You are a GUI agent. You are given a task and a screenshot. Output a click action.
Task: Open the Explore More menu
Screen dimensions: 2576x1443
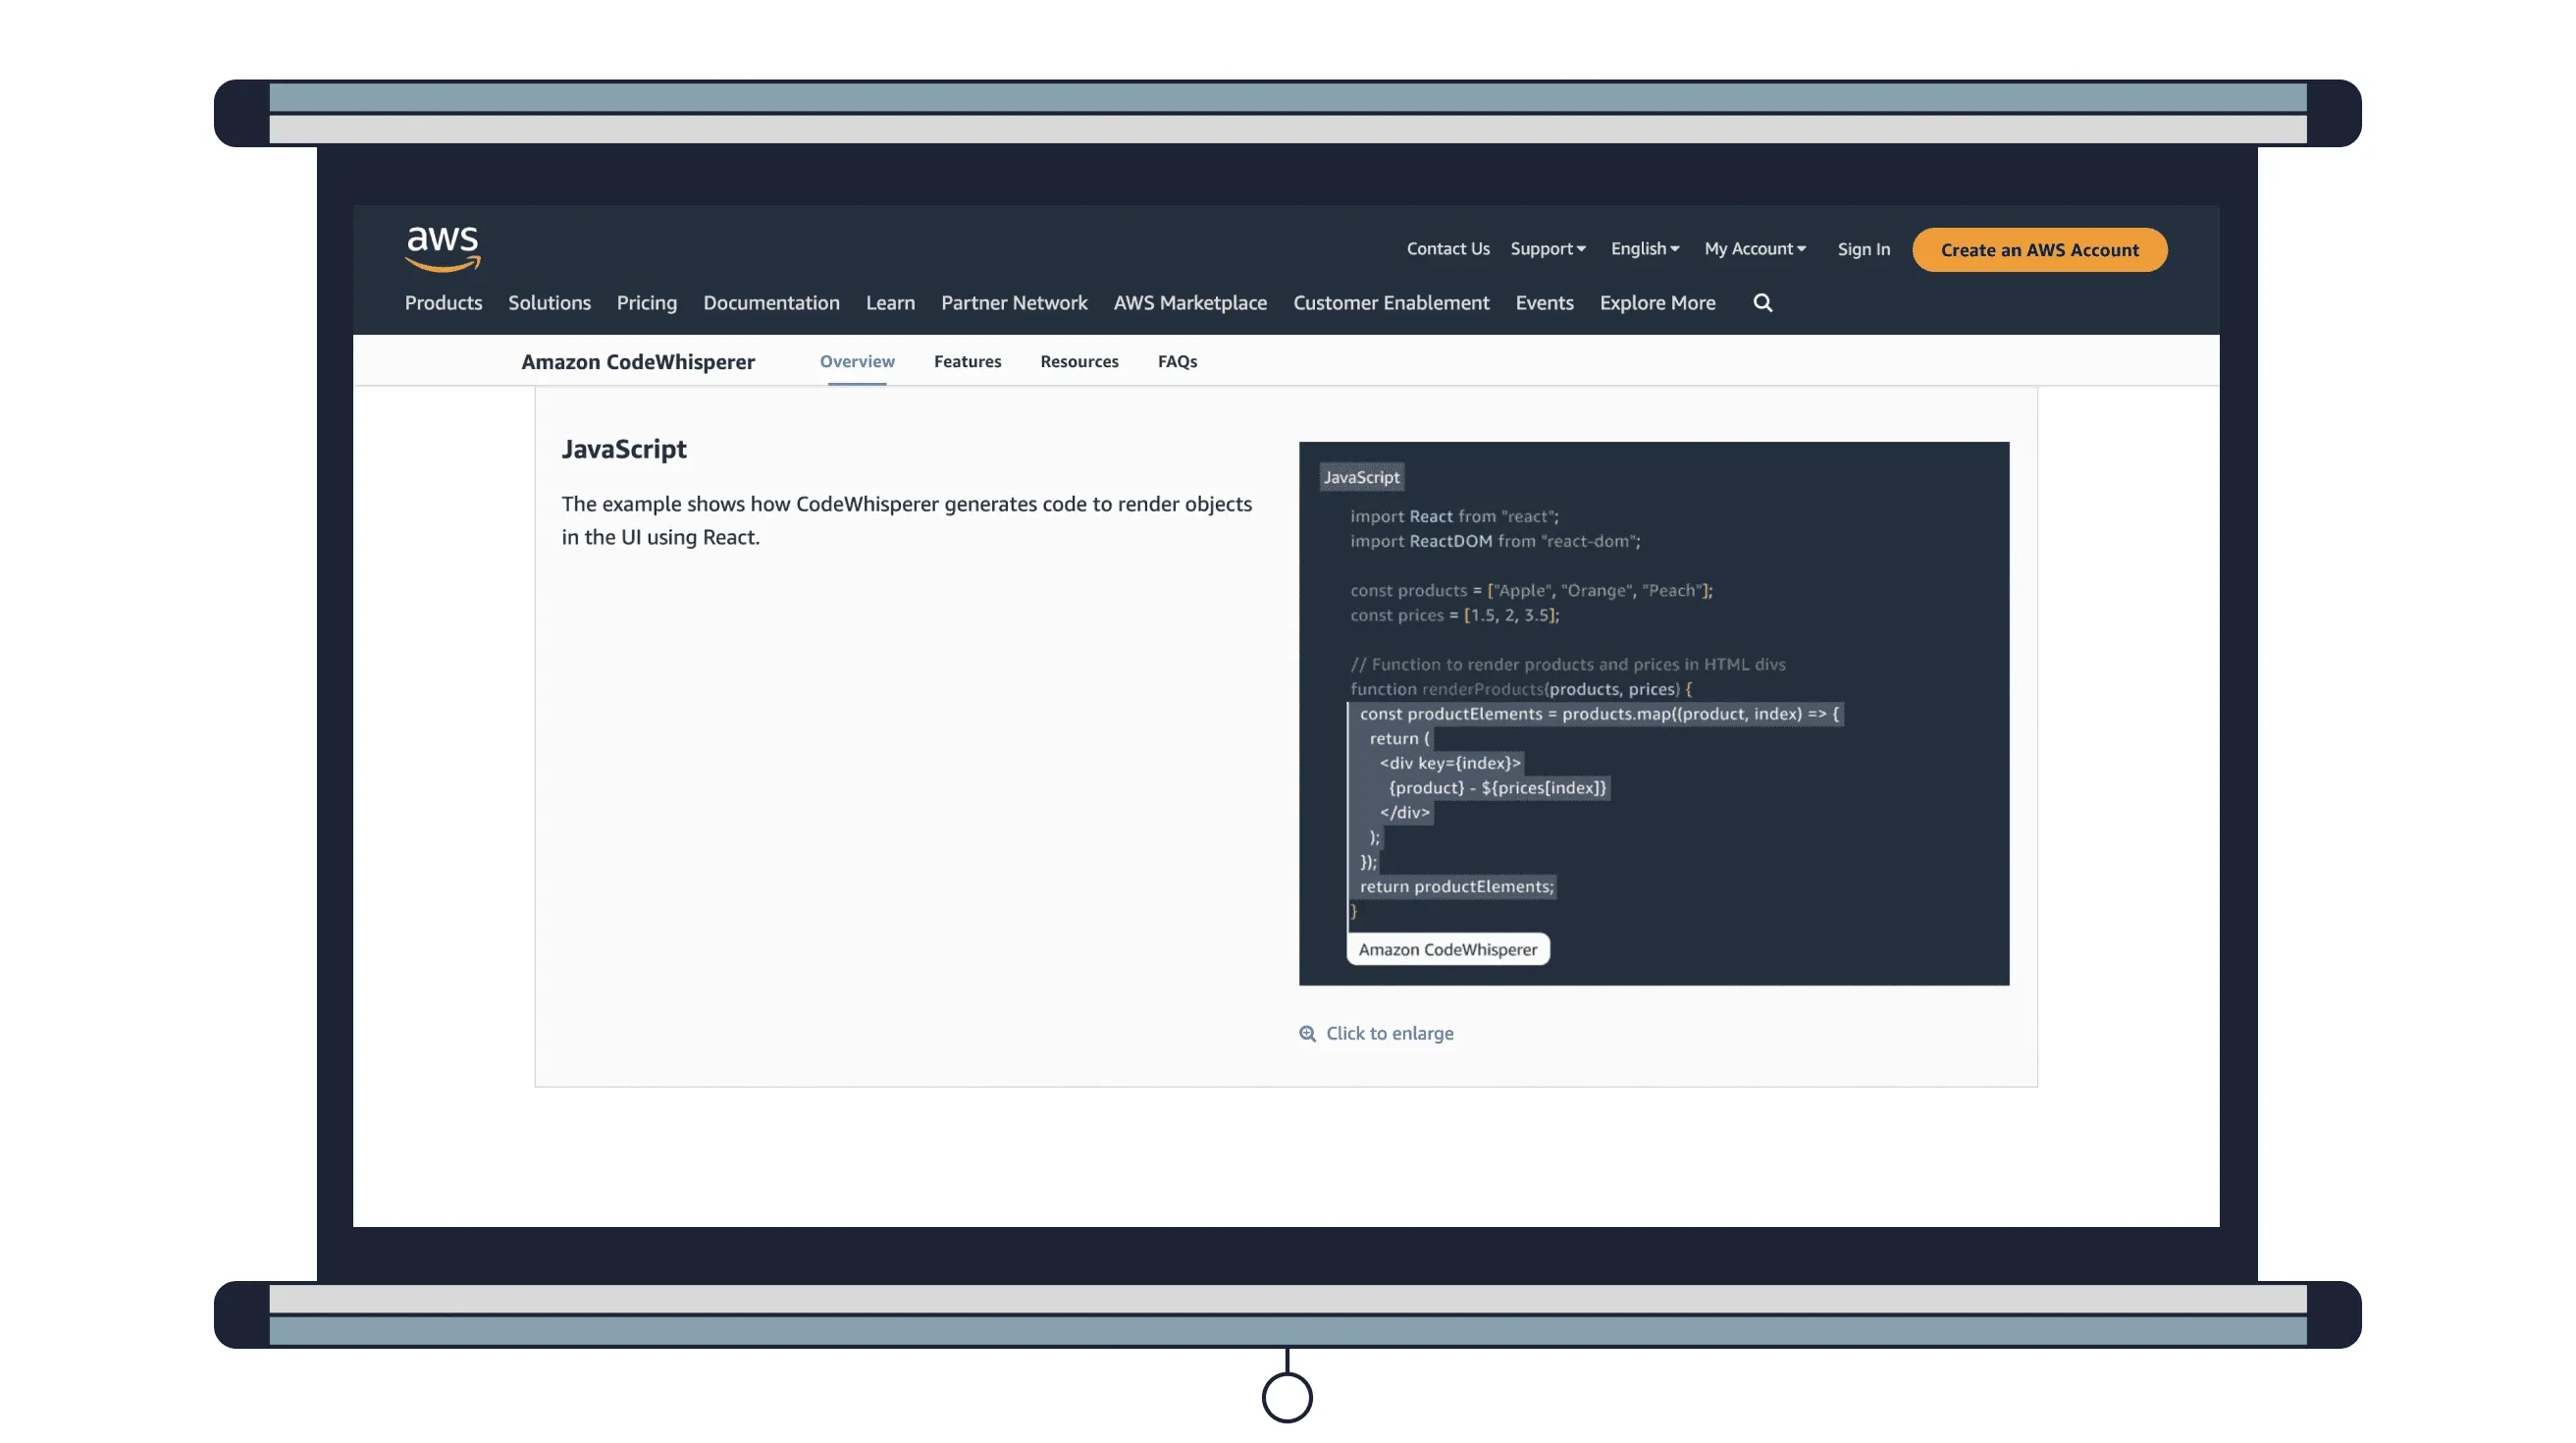click(1657, 303)
